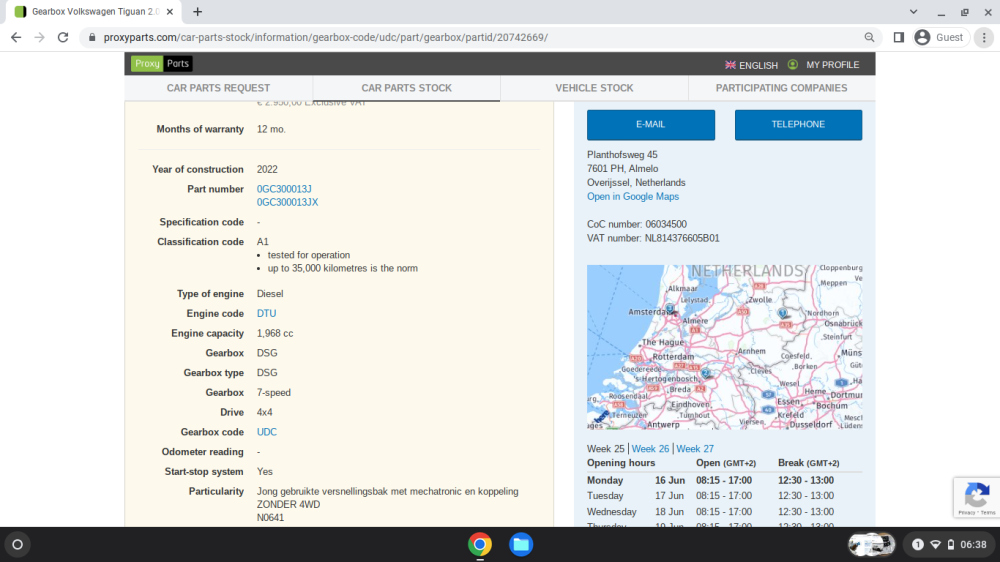Click the address bar URL

pos(326,38)
